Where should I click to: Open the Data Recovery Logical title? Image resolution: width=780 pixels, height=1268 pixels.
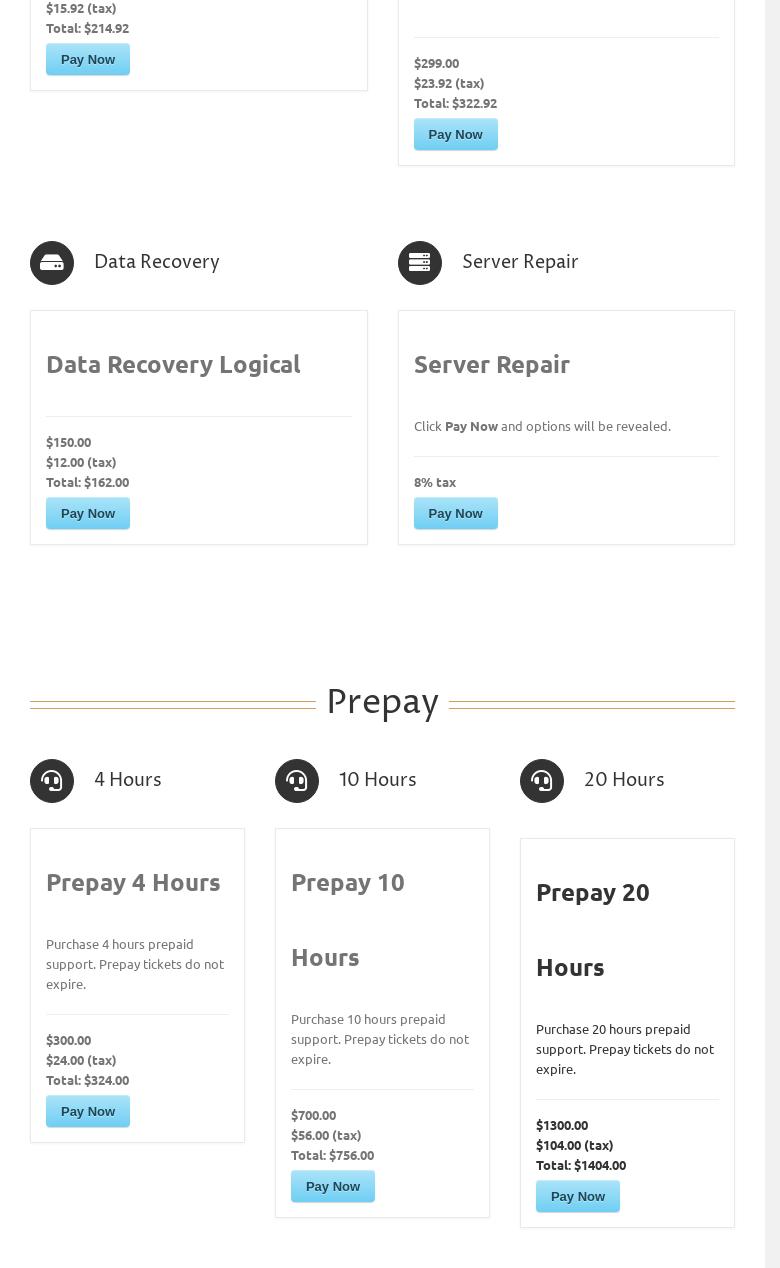click(173, 364)
